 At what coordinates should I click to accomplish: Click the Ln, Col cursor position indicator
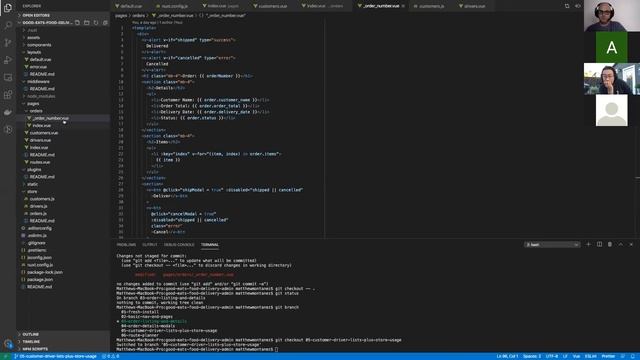pos(507,356)
